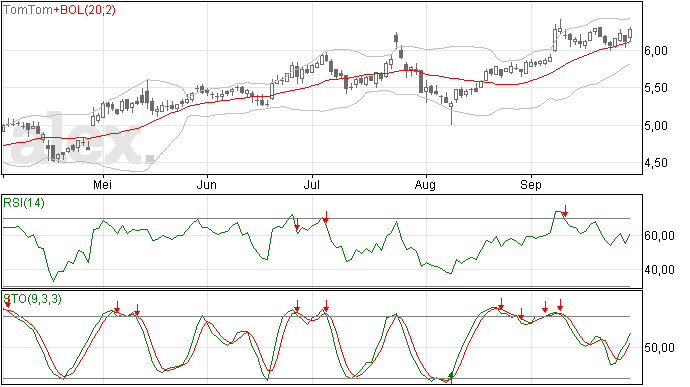This screenshot has height=387, width=690.
Task: Click the 6,00 price axis value
Action: pyautogui.click(x=656, y=51)
